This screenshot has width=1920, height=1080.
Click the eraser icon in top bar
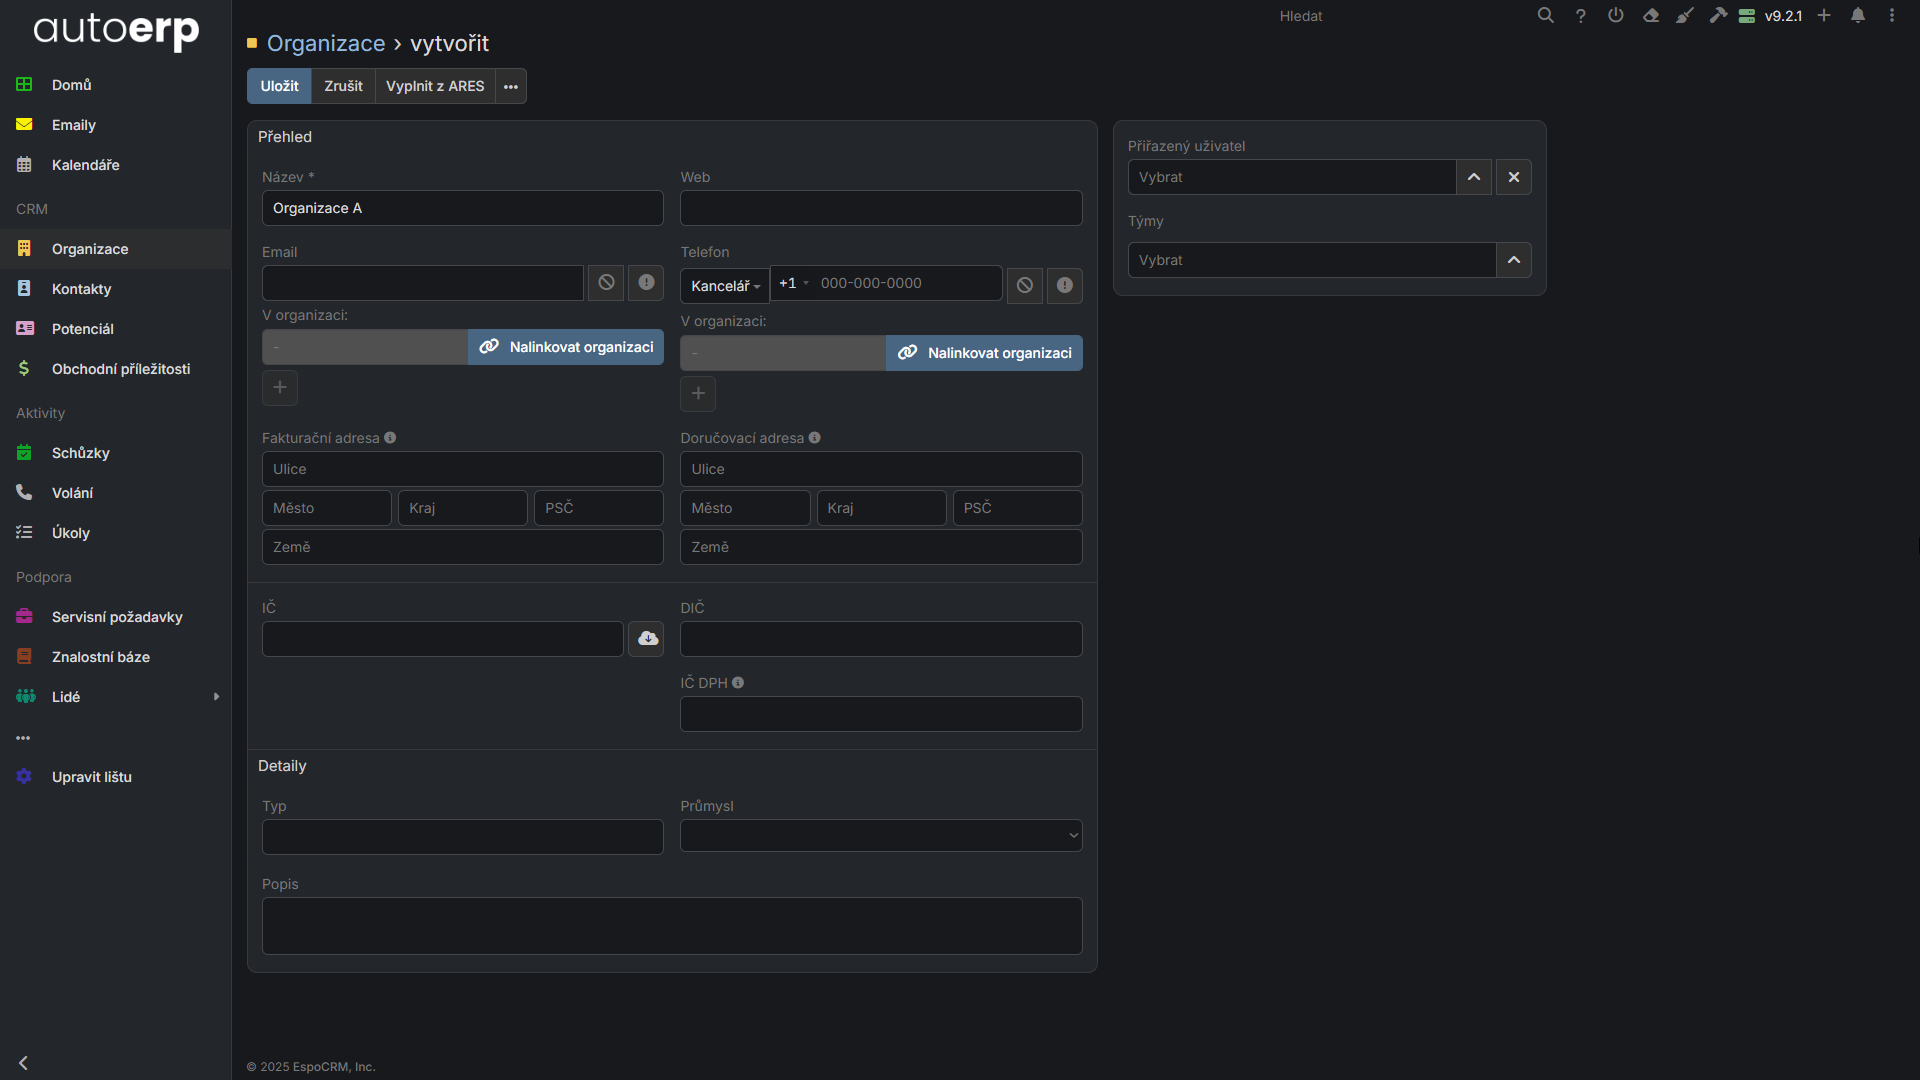tap(1651, 16)
